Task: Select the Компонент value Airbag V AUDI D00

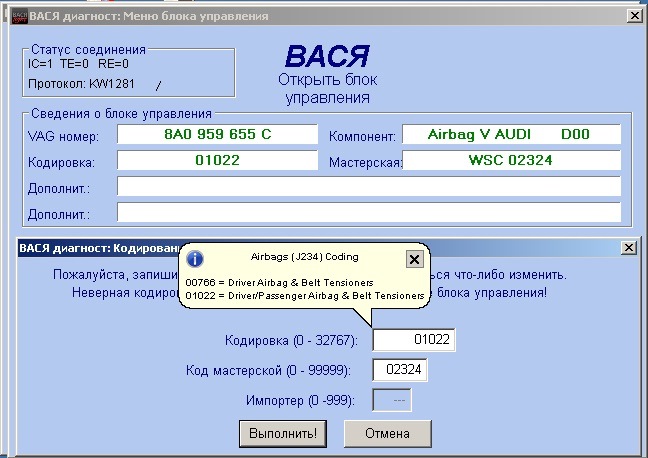Action: tap(511, 134)
